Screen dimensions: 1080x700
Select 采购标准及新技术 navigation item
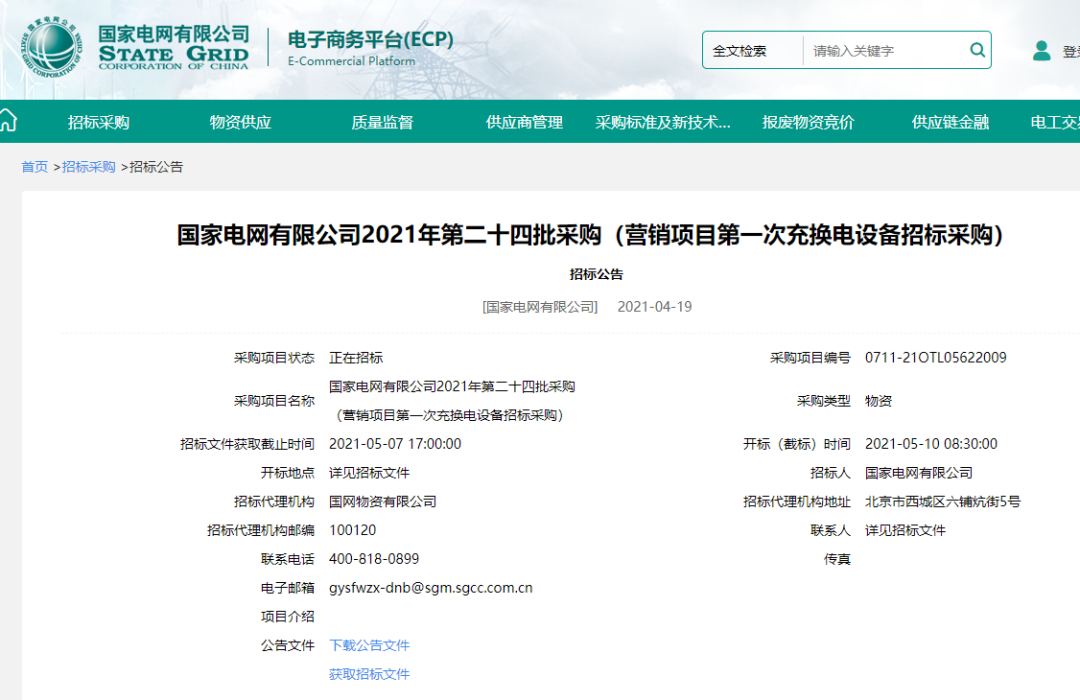[x=663, y=122]
